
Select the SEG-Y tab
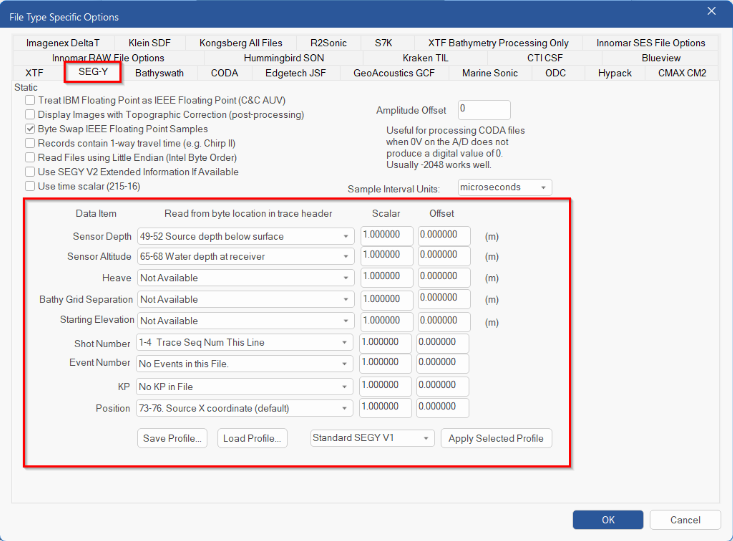coord(93,72)
